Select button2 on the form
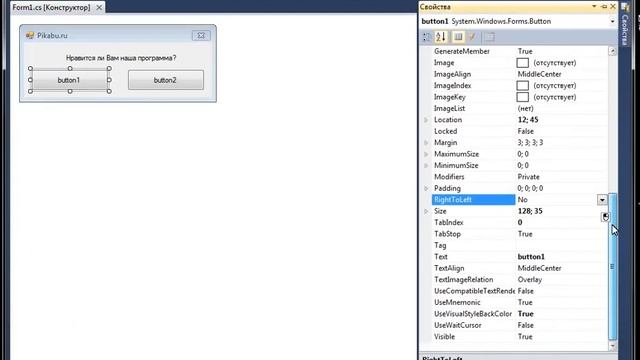This screenshot has height=360, width=640. coord(166,80)
